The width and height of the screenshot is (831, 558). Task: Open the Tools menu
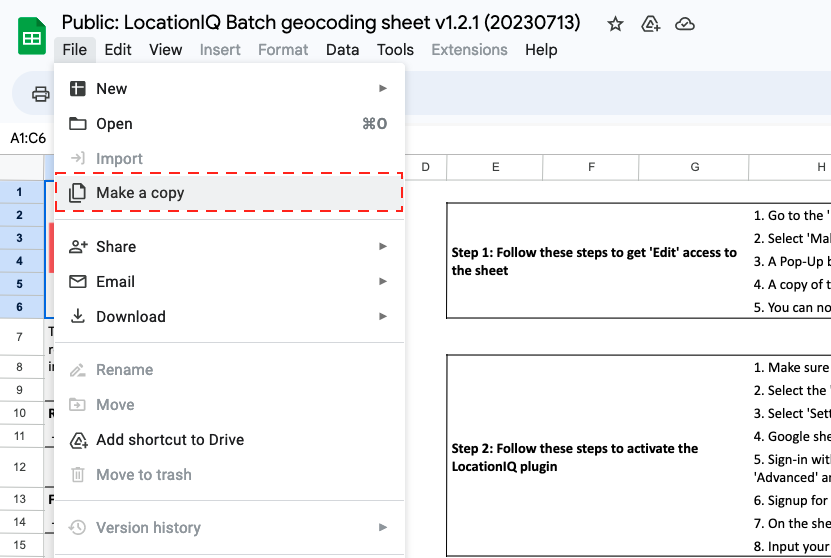point(395,50)
